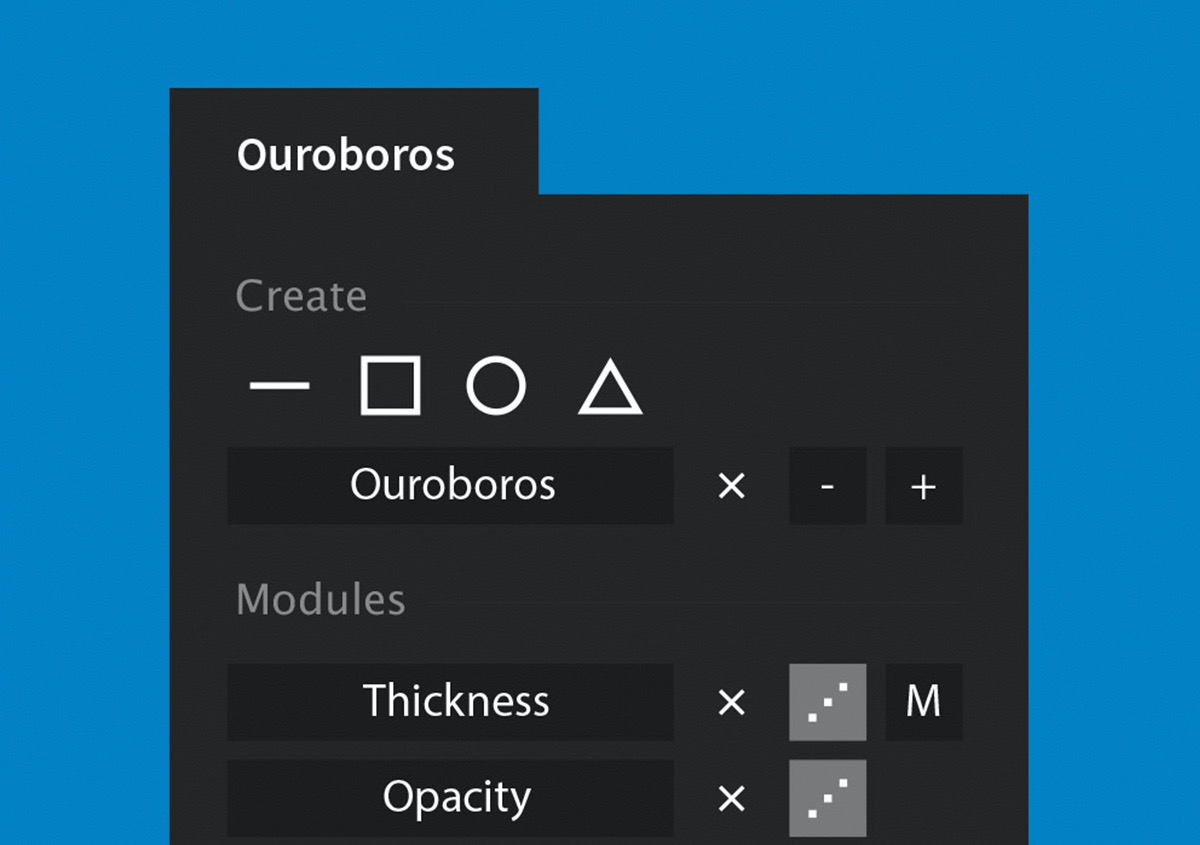
Task: Toggle the dotted graph icon for Thickness
Action: pyautogui.click(x=827, y=702)
